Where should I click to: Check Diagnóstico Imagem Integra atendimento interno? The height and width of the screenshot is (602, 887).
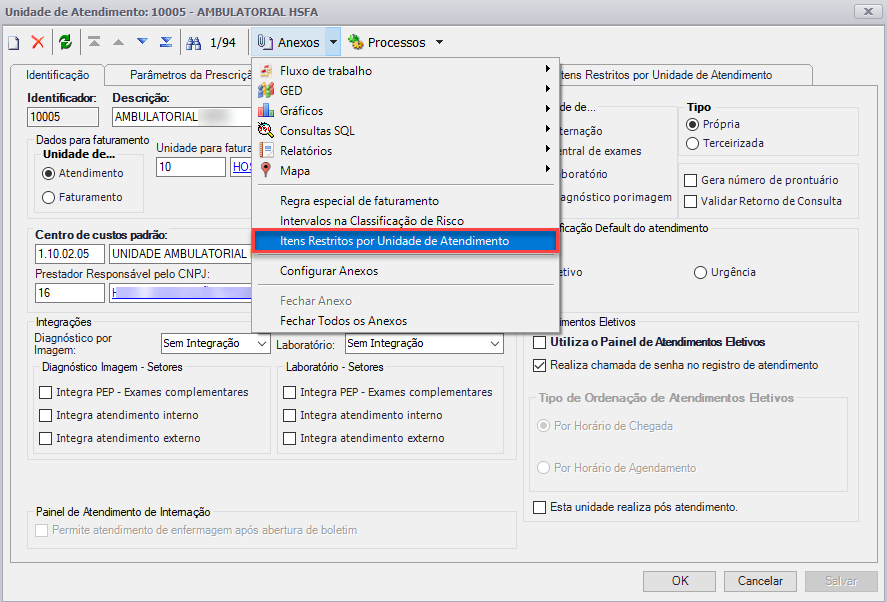(46, 415)
